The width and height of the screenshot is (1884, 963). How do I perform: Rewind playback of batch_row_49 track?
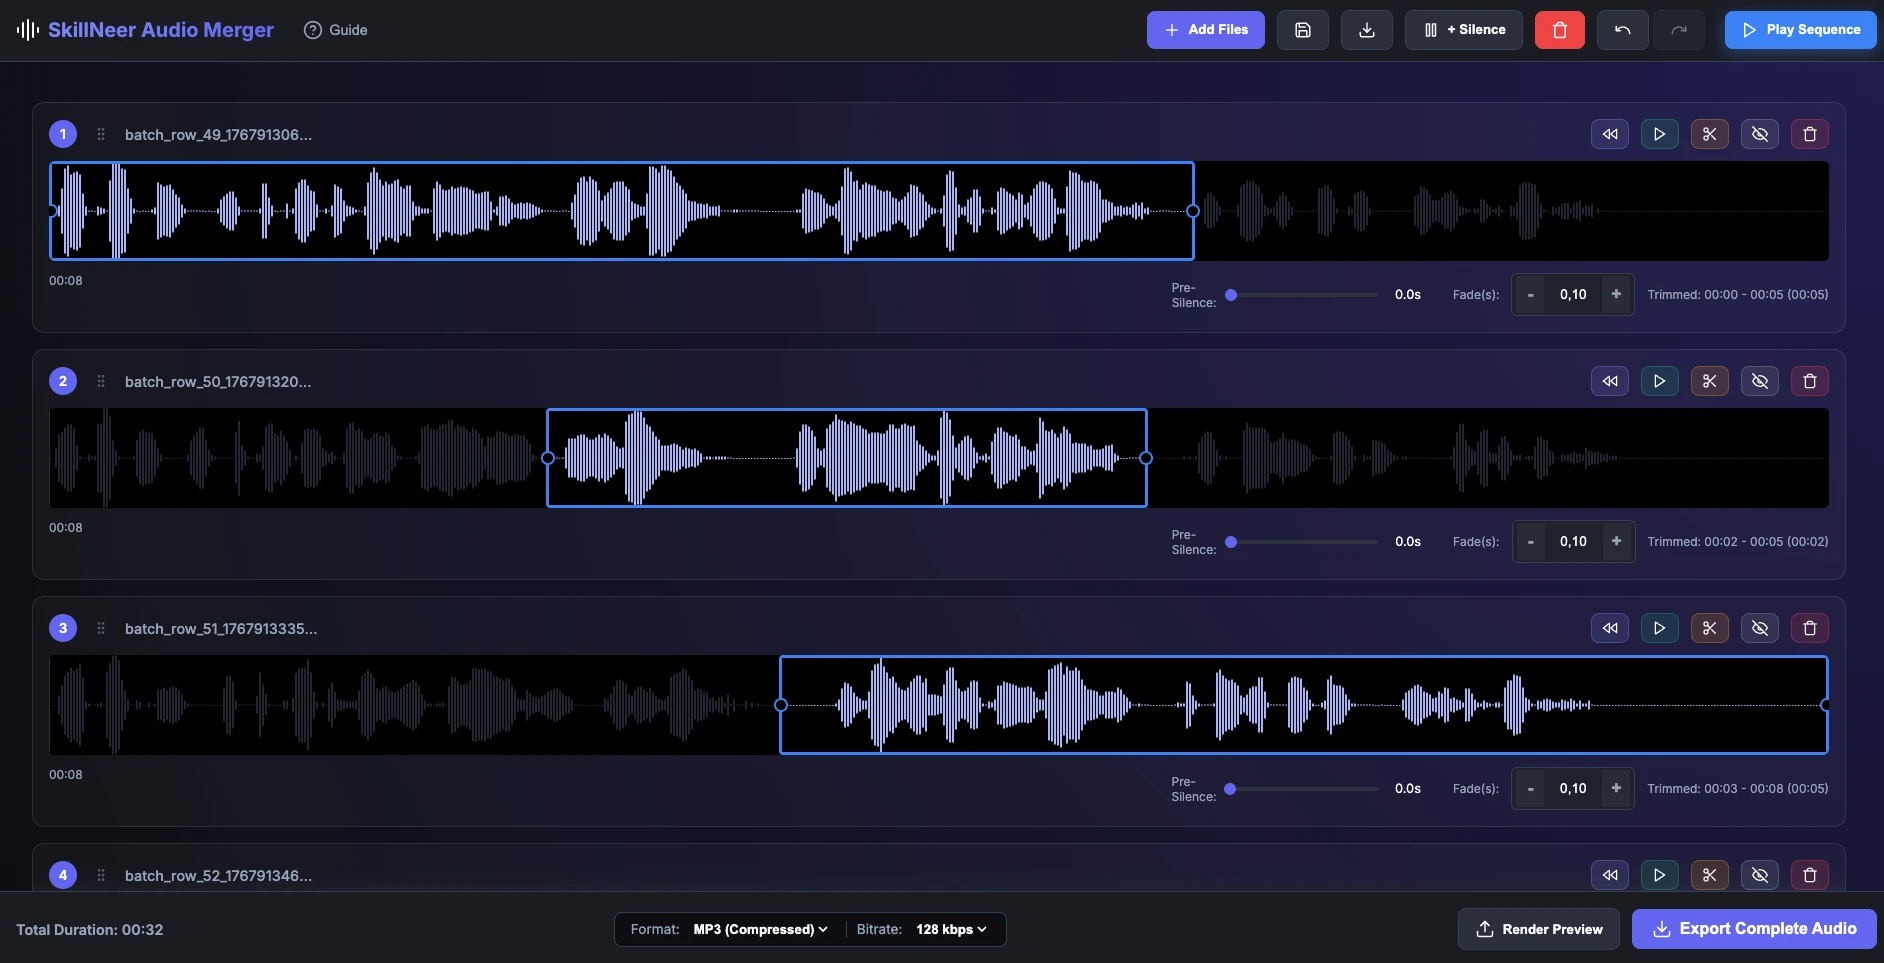point(1610,134)
